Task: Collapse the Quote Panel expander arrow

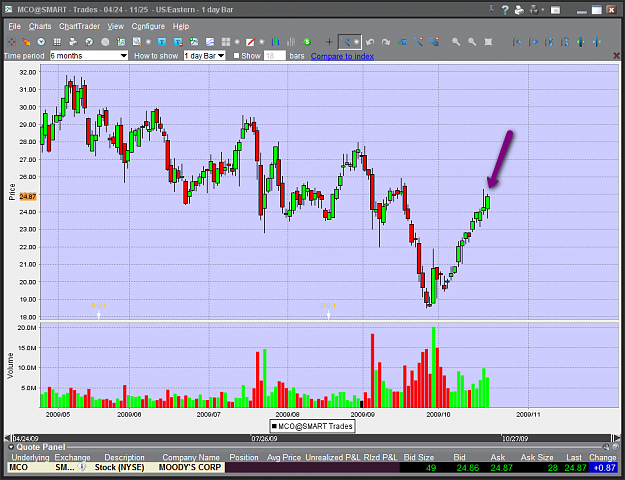Action: coord(11,447)
